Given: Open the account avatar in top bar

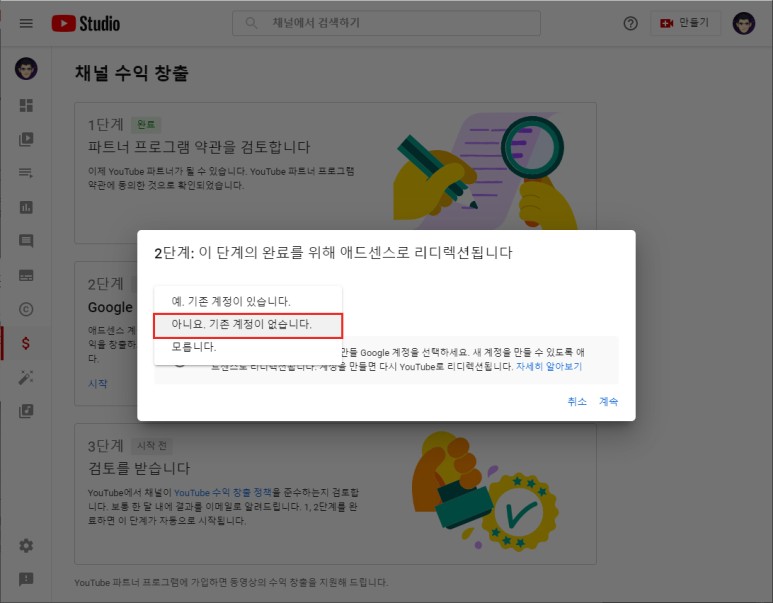Looking at the screenshot, I should [x=743, y=23].
